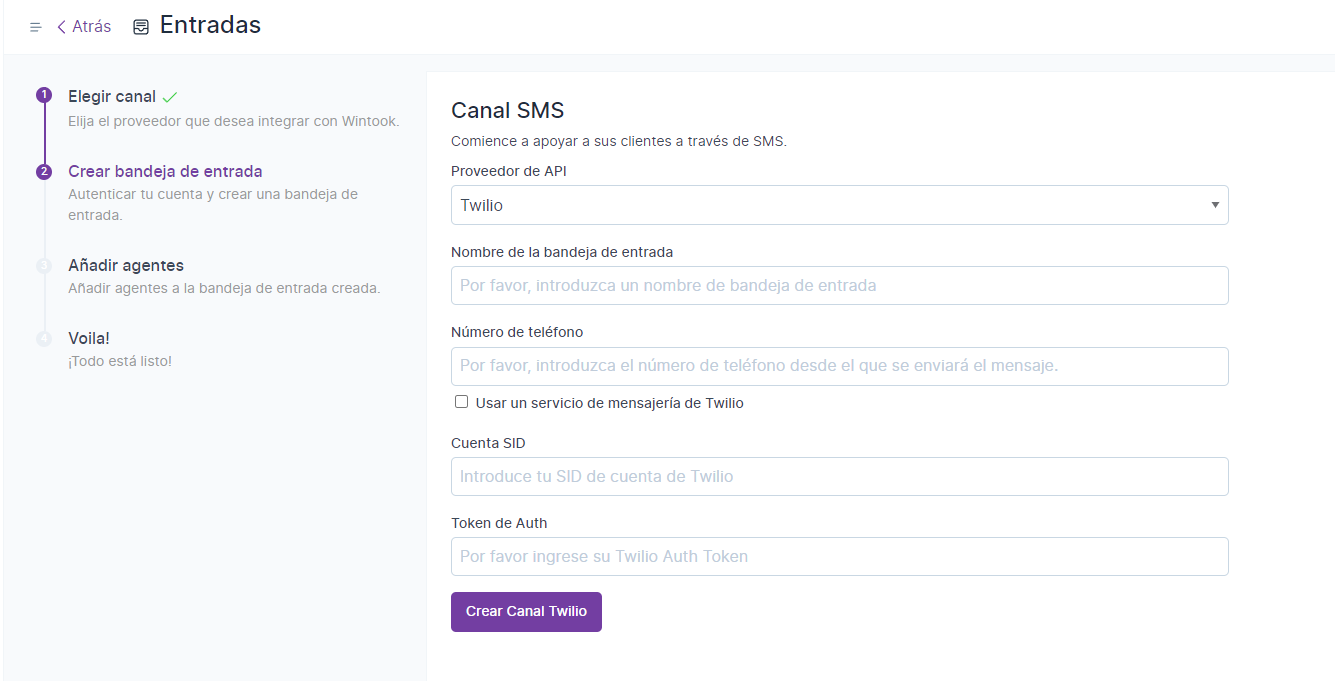Click the Token de Auth input field
The width and height of the screenshot is (1335, 681).
pos(839,556)
